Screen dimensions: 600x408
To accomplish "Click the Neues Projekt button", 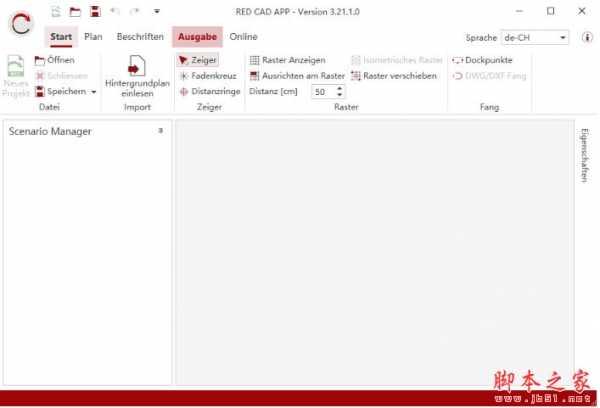I will [x=16, y=76].
